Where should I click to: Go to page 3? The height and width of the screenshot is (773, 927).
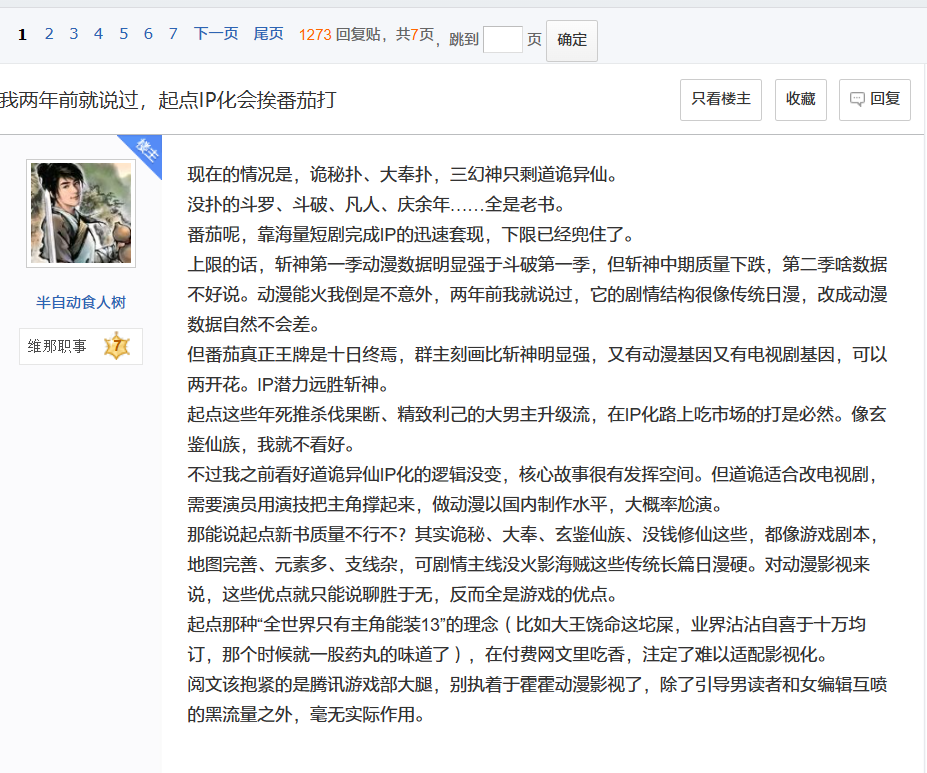74,34
